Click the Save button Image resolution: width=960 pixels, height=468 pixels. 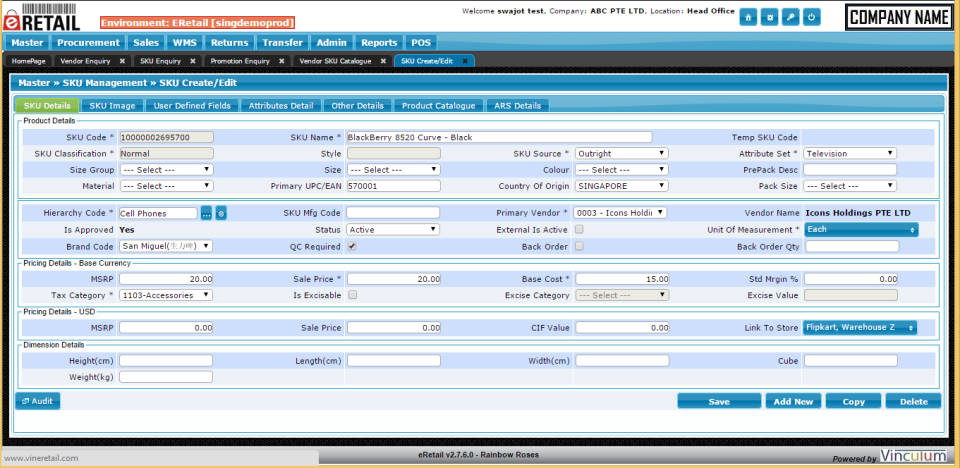tap(718, 401)
